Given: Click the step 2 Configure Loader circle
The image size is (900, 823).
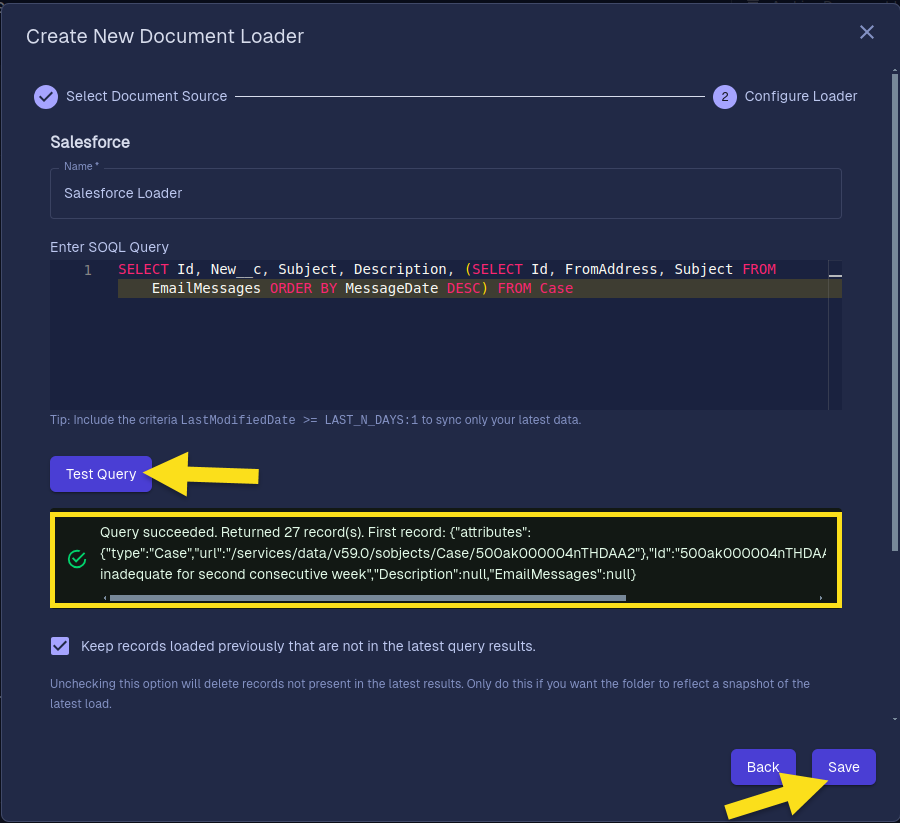Looking at the screenshot, I should (725, 96).
